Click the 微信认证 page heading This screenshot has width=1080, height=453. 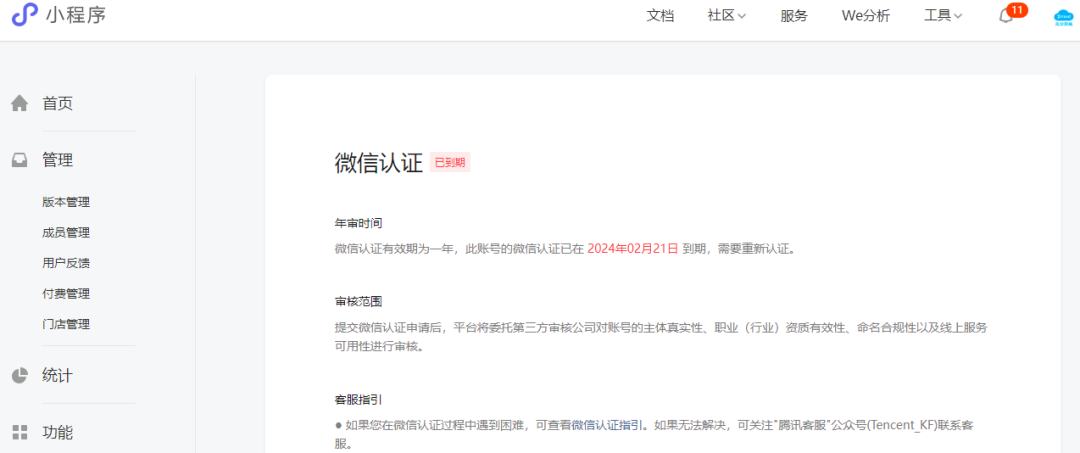coord(378,163)
